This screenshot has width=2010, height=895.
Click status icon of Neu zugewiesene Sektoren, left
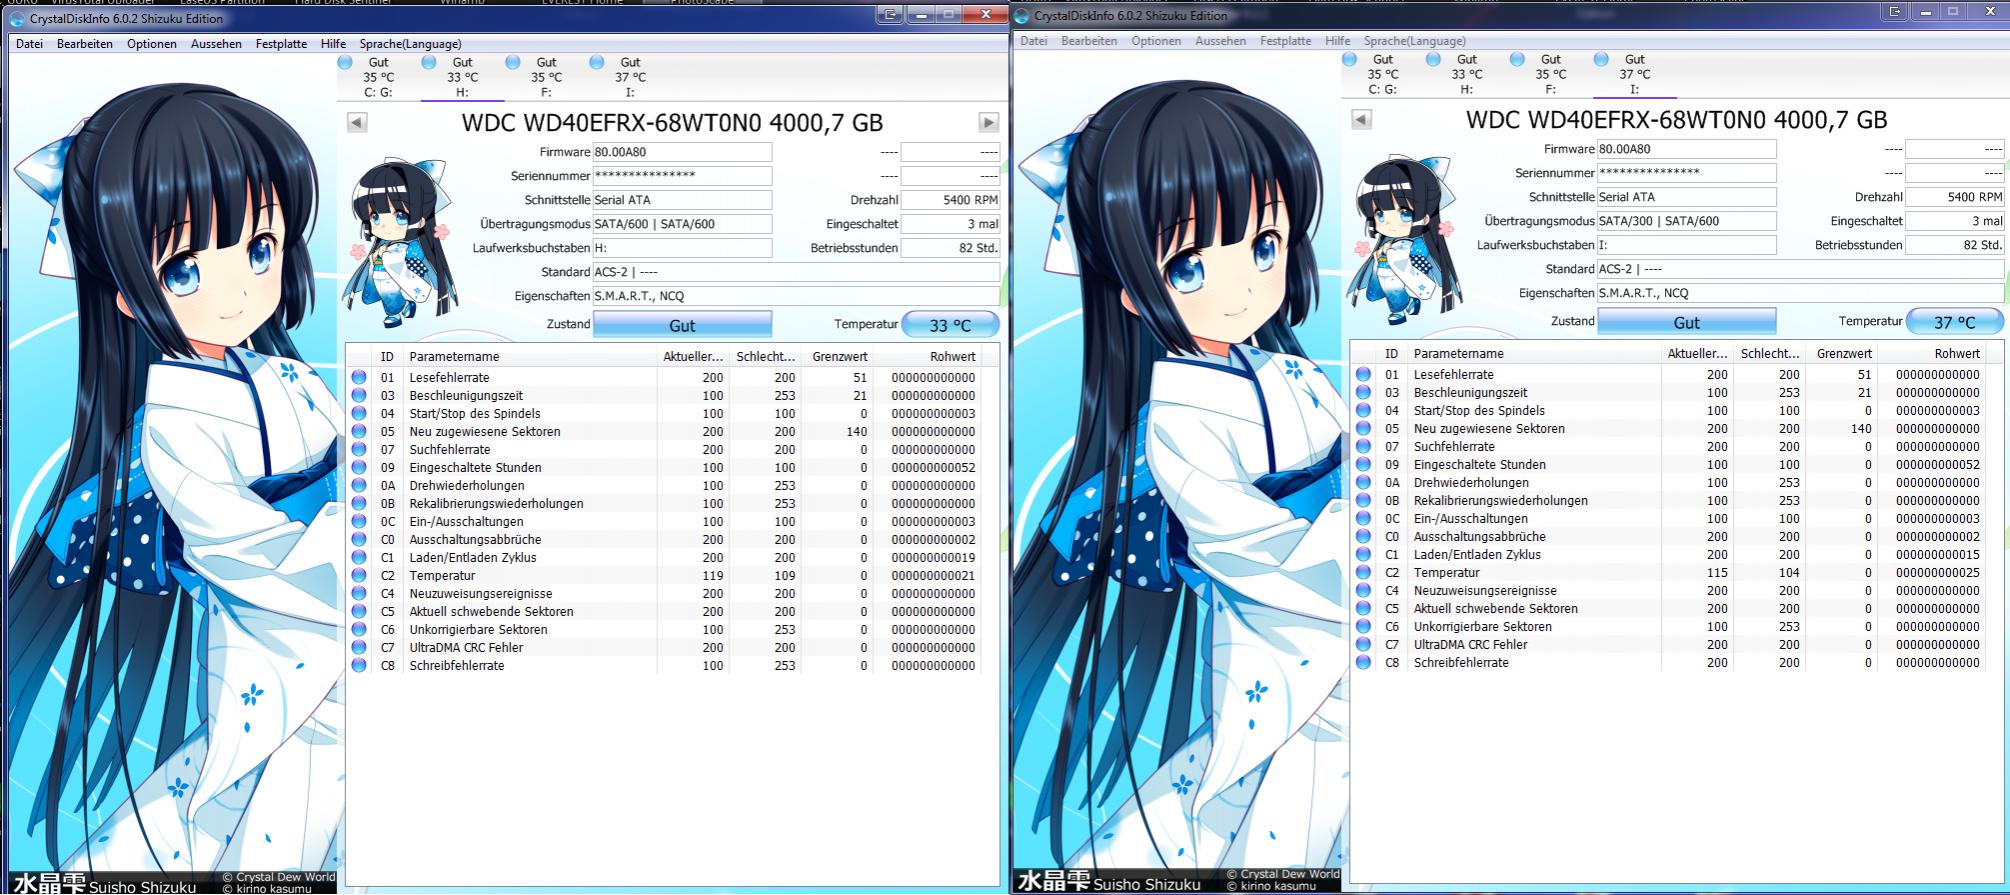coord(359,432)
